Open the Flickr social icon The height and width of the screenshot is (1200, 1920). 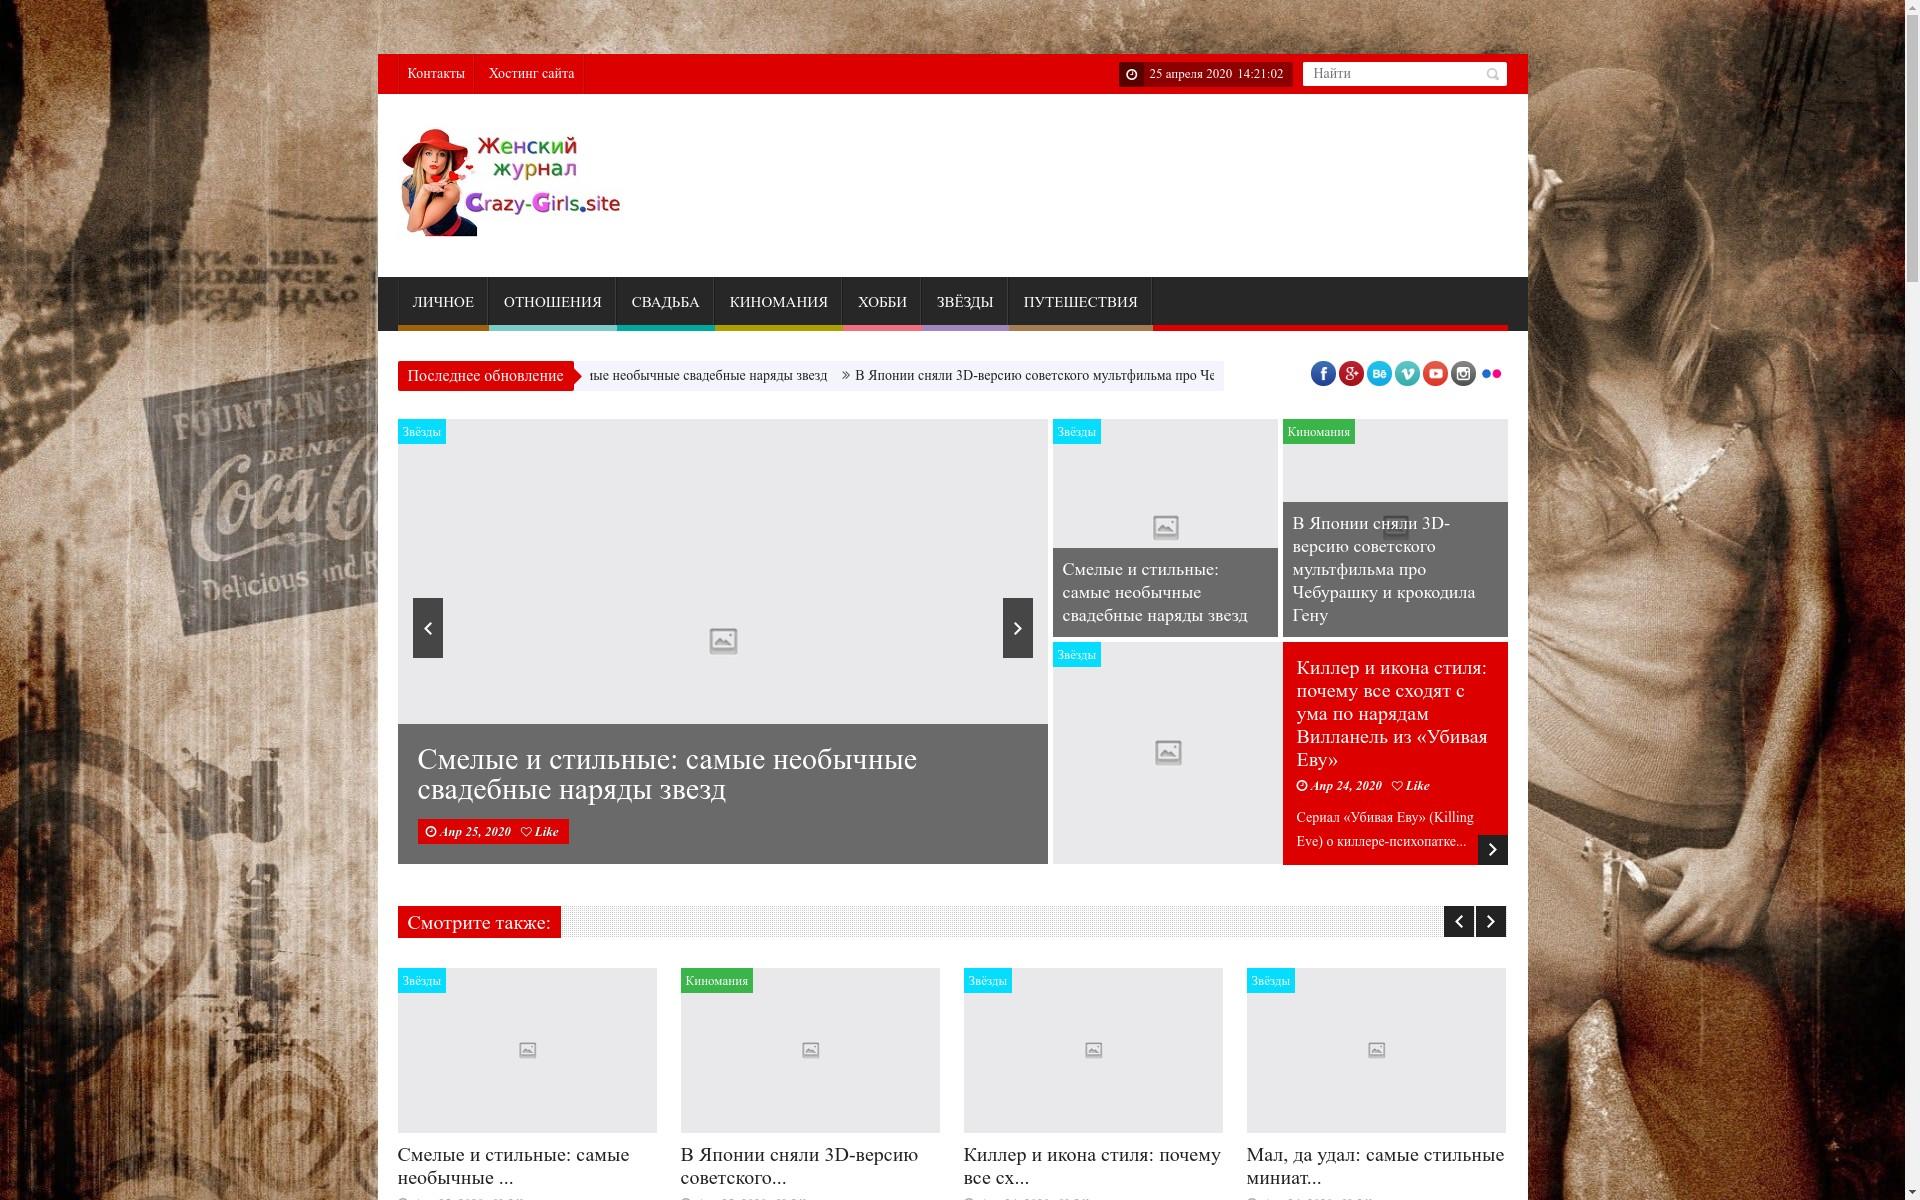pos(1491,374)
